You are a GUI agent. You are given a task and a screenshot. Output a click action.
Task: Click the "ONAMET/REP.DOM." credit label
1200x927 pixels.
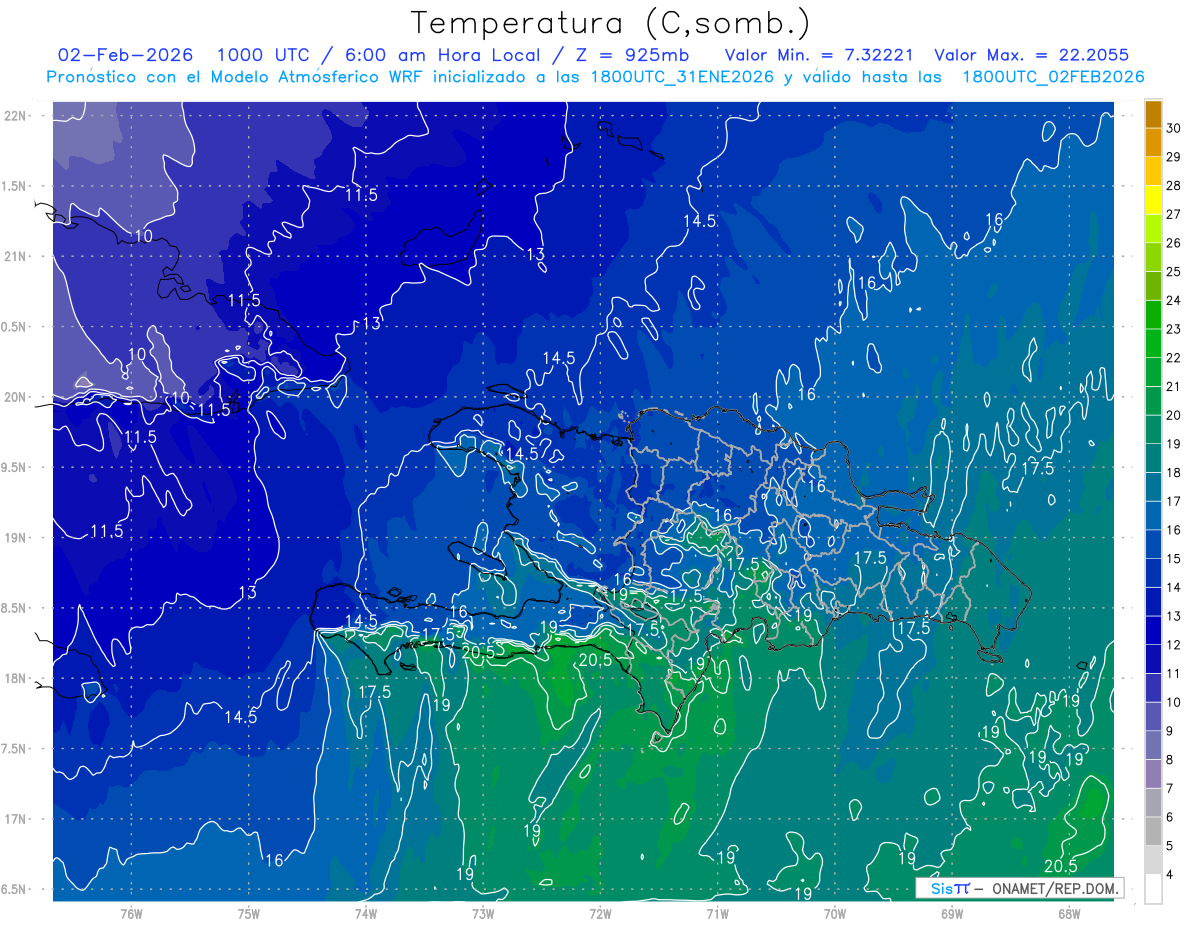(x=1055, y=888)
